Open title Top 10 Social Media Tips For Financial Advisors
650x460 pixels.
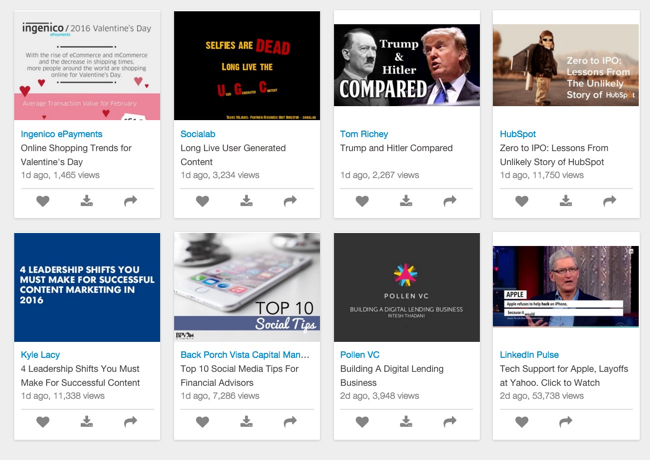click(239, 375)
